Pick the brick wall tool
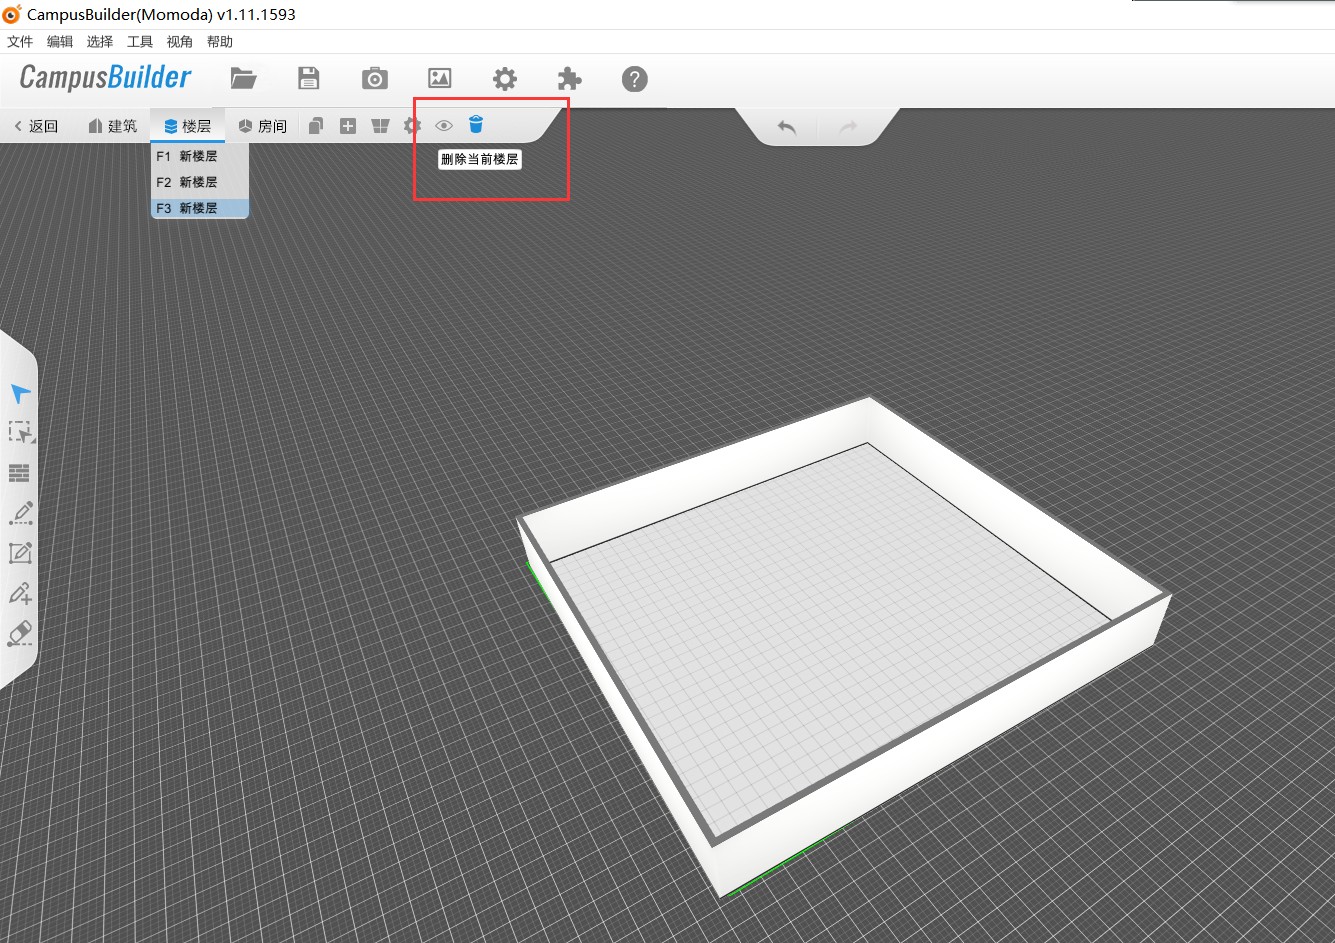Viewport: 1335px width, 943px height. click(19, 473)
